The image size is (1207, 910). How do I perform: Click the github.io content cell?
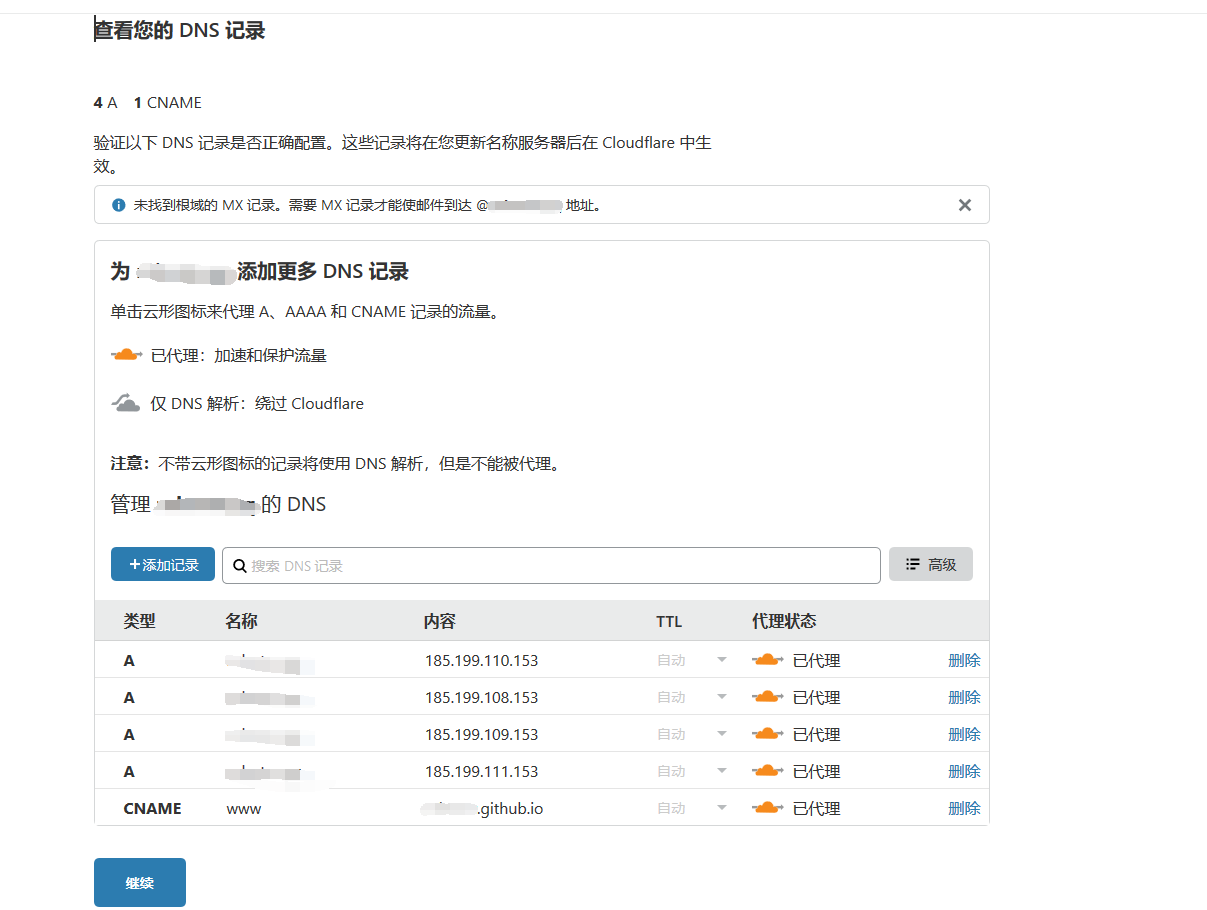tap(483, 808)
